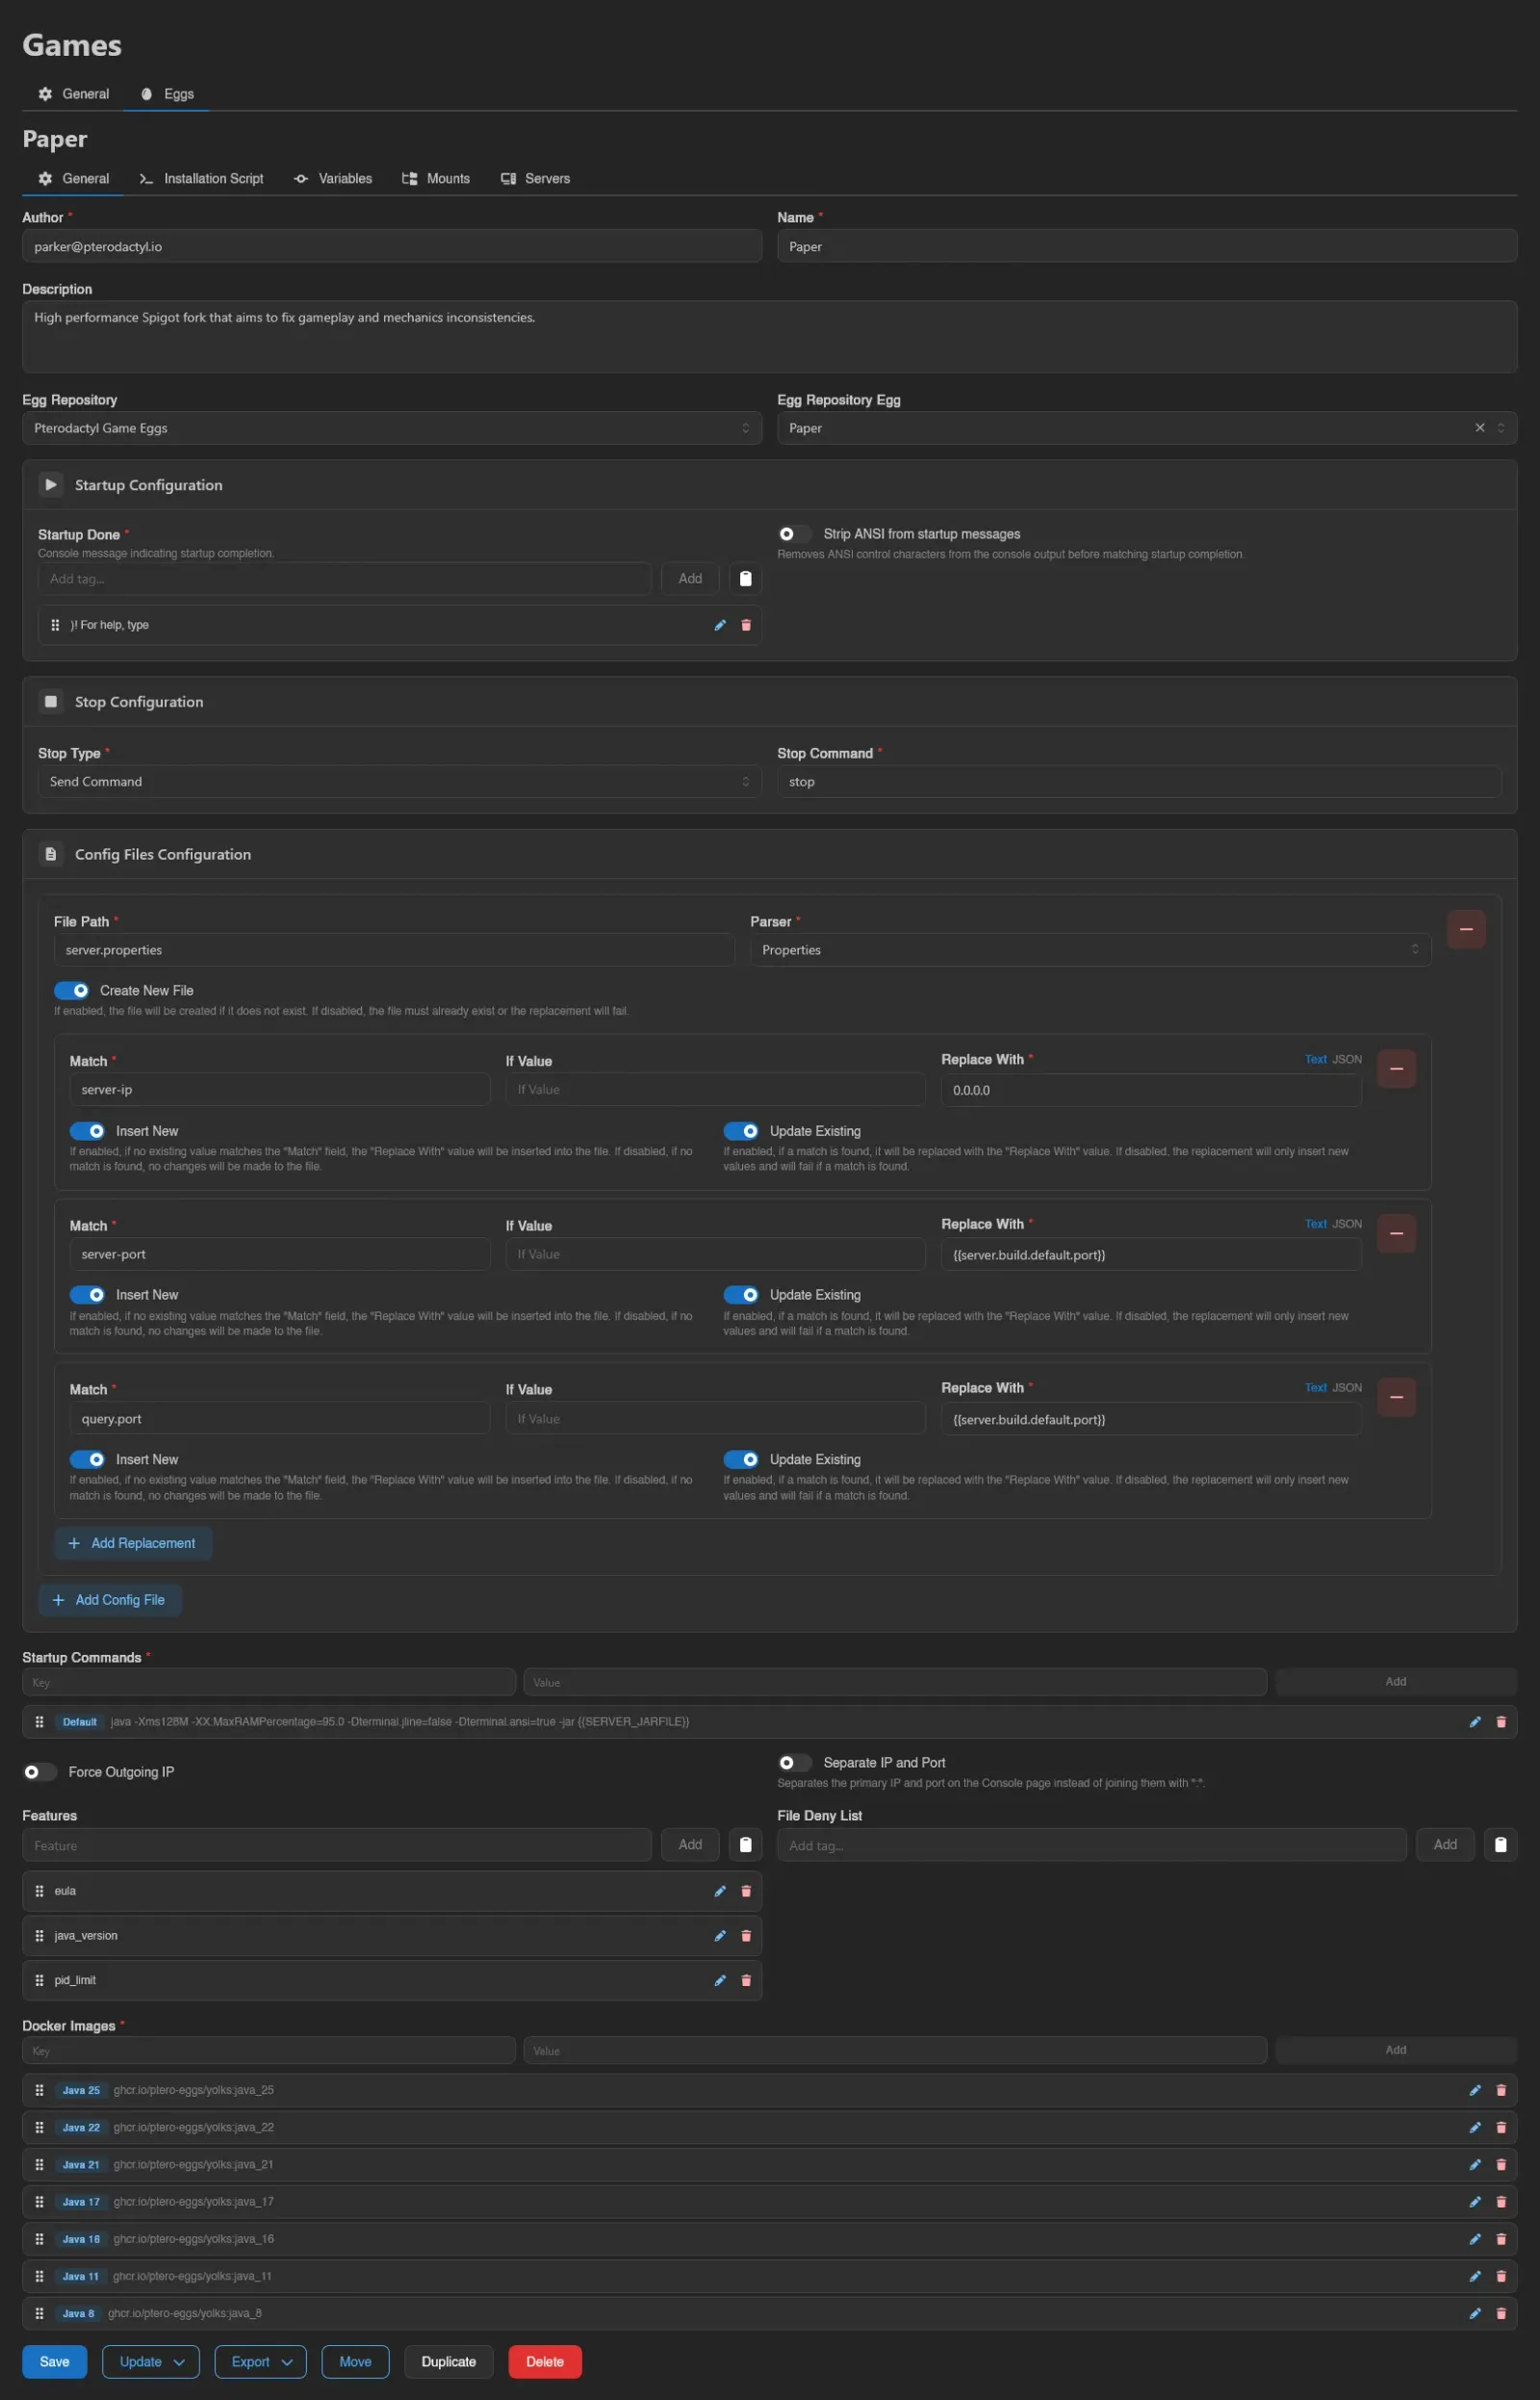Expand the Update button menu
The height and width of the screenshot is (2400, 1540).
click(151, 2362)
